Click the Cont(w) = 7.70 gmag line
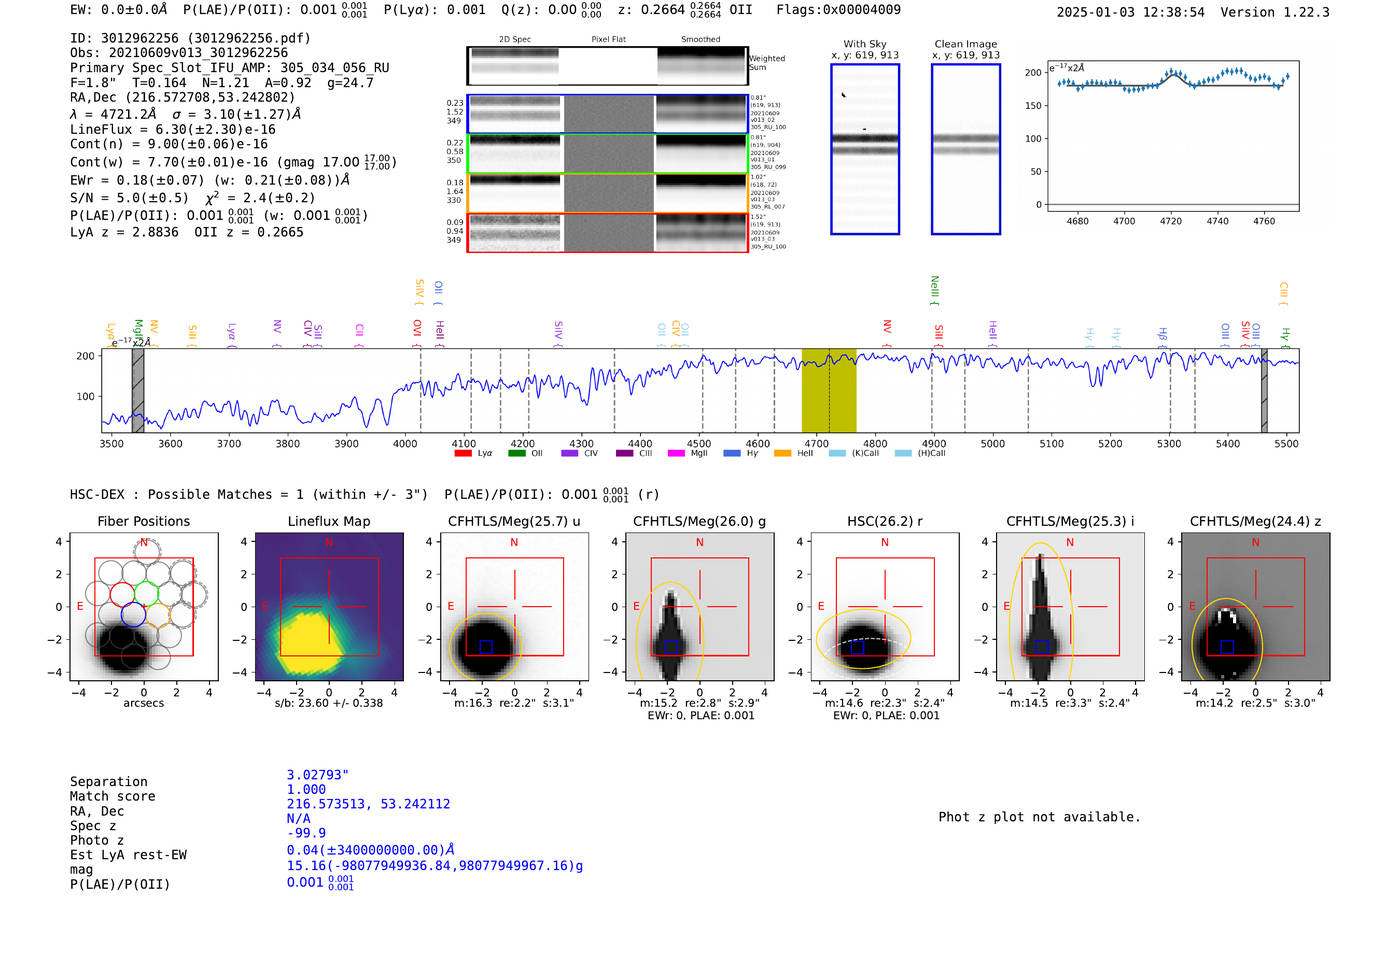 coord(233,161)
